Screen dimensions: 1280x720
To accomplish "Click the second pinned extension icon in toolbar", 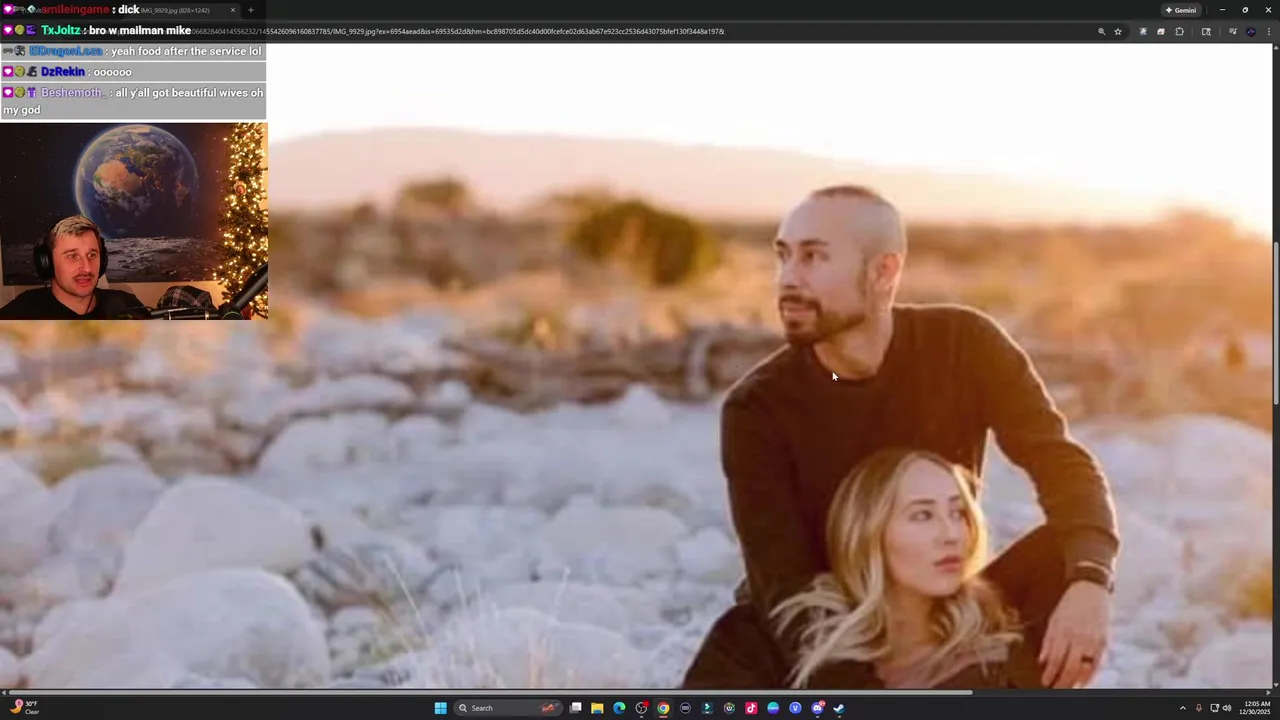I will click(x=1161, y=31).
